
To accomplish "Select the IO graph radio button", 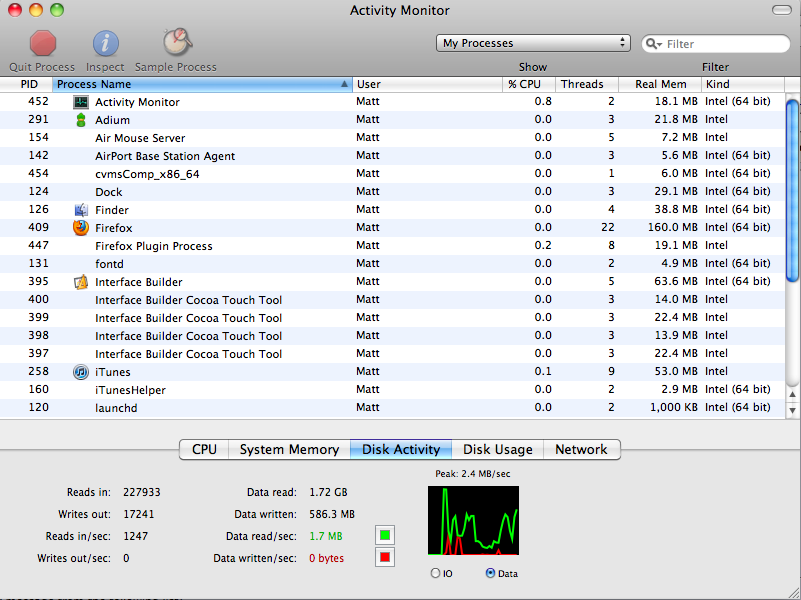I will [435, 573].
